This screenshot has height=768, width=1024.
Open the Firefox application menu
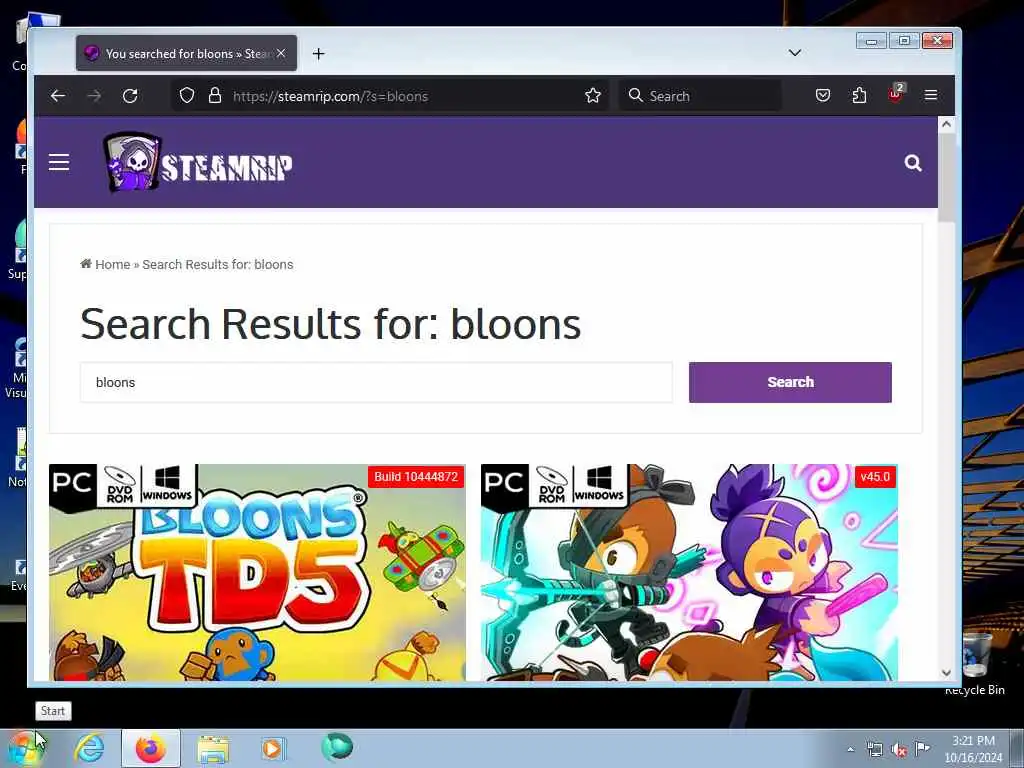coord(931,95)
